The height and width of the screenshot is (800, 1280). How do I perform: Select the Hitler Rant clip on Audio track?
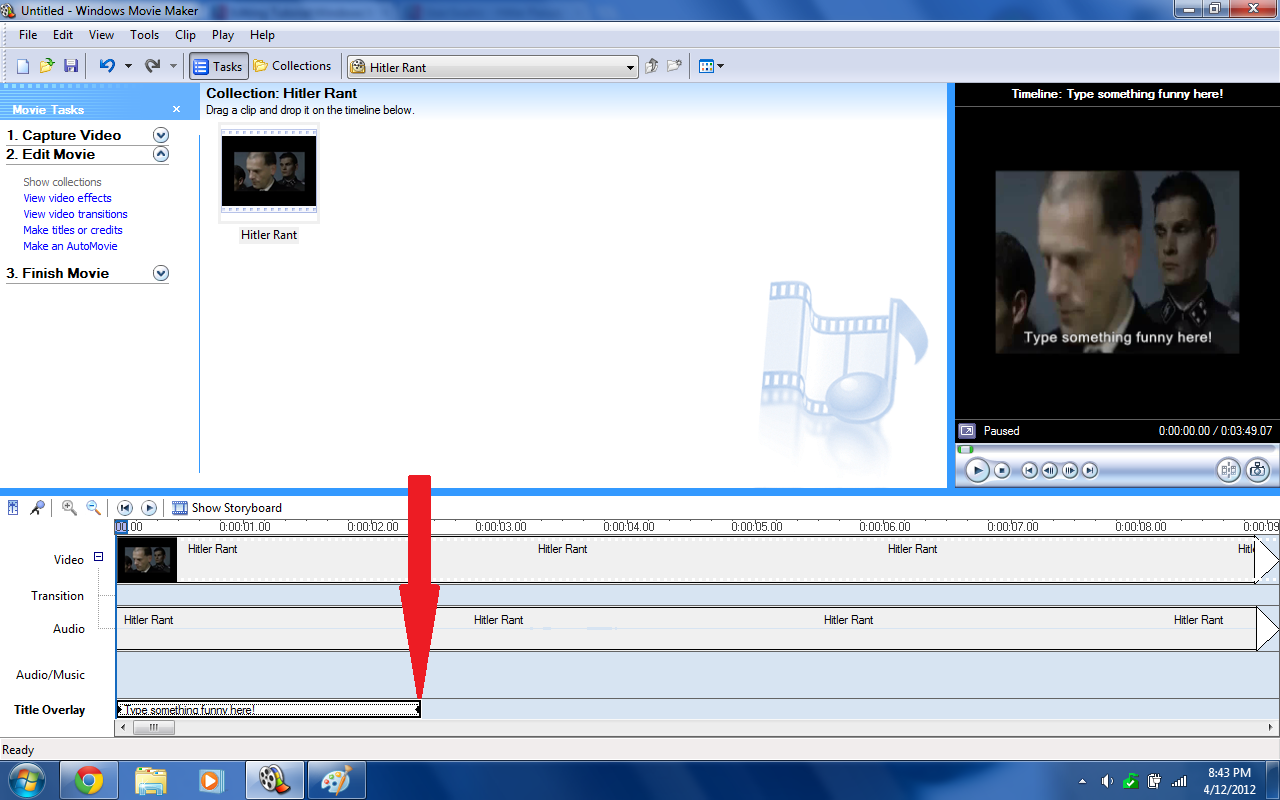(x=686, y=629)
